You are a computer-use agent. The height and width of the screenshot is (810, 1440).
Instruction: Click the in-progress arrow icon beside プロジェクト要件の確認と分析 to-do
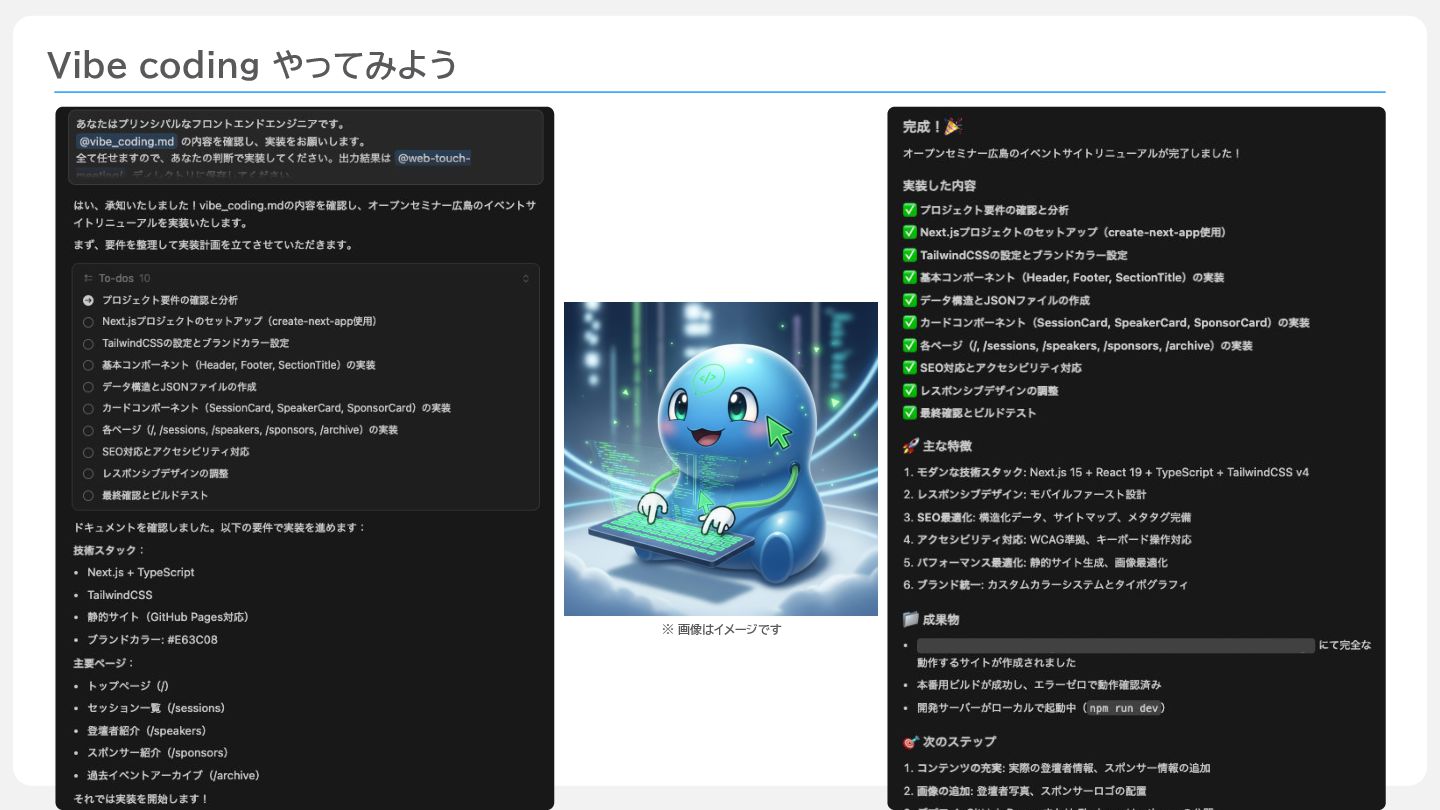click(x=88, y=300)
